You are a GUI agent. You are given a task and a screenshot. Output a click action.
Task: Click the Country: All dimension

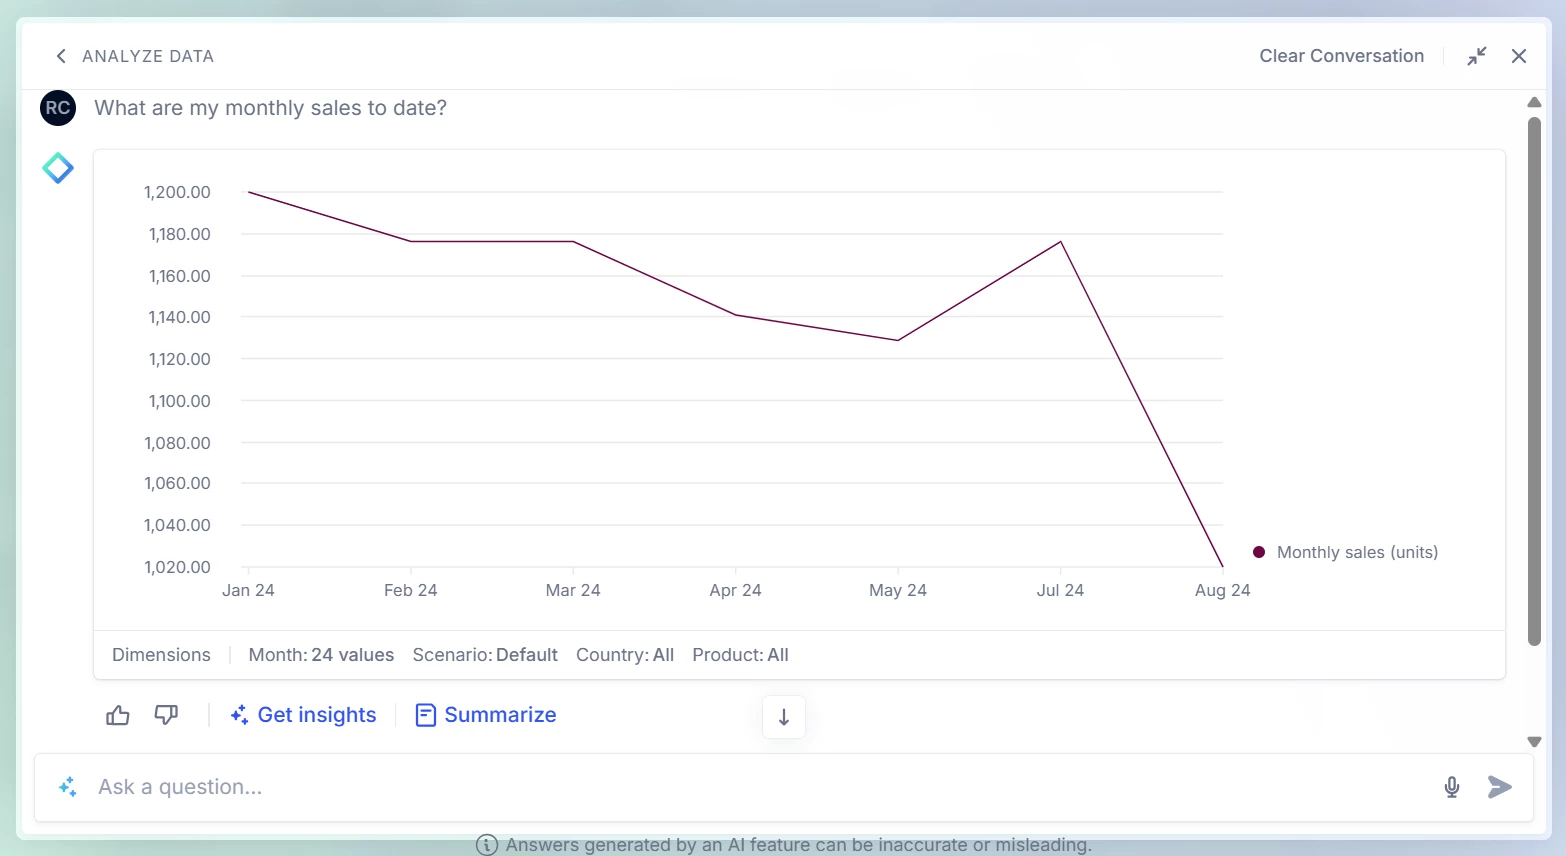625,655
